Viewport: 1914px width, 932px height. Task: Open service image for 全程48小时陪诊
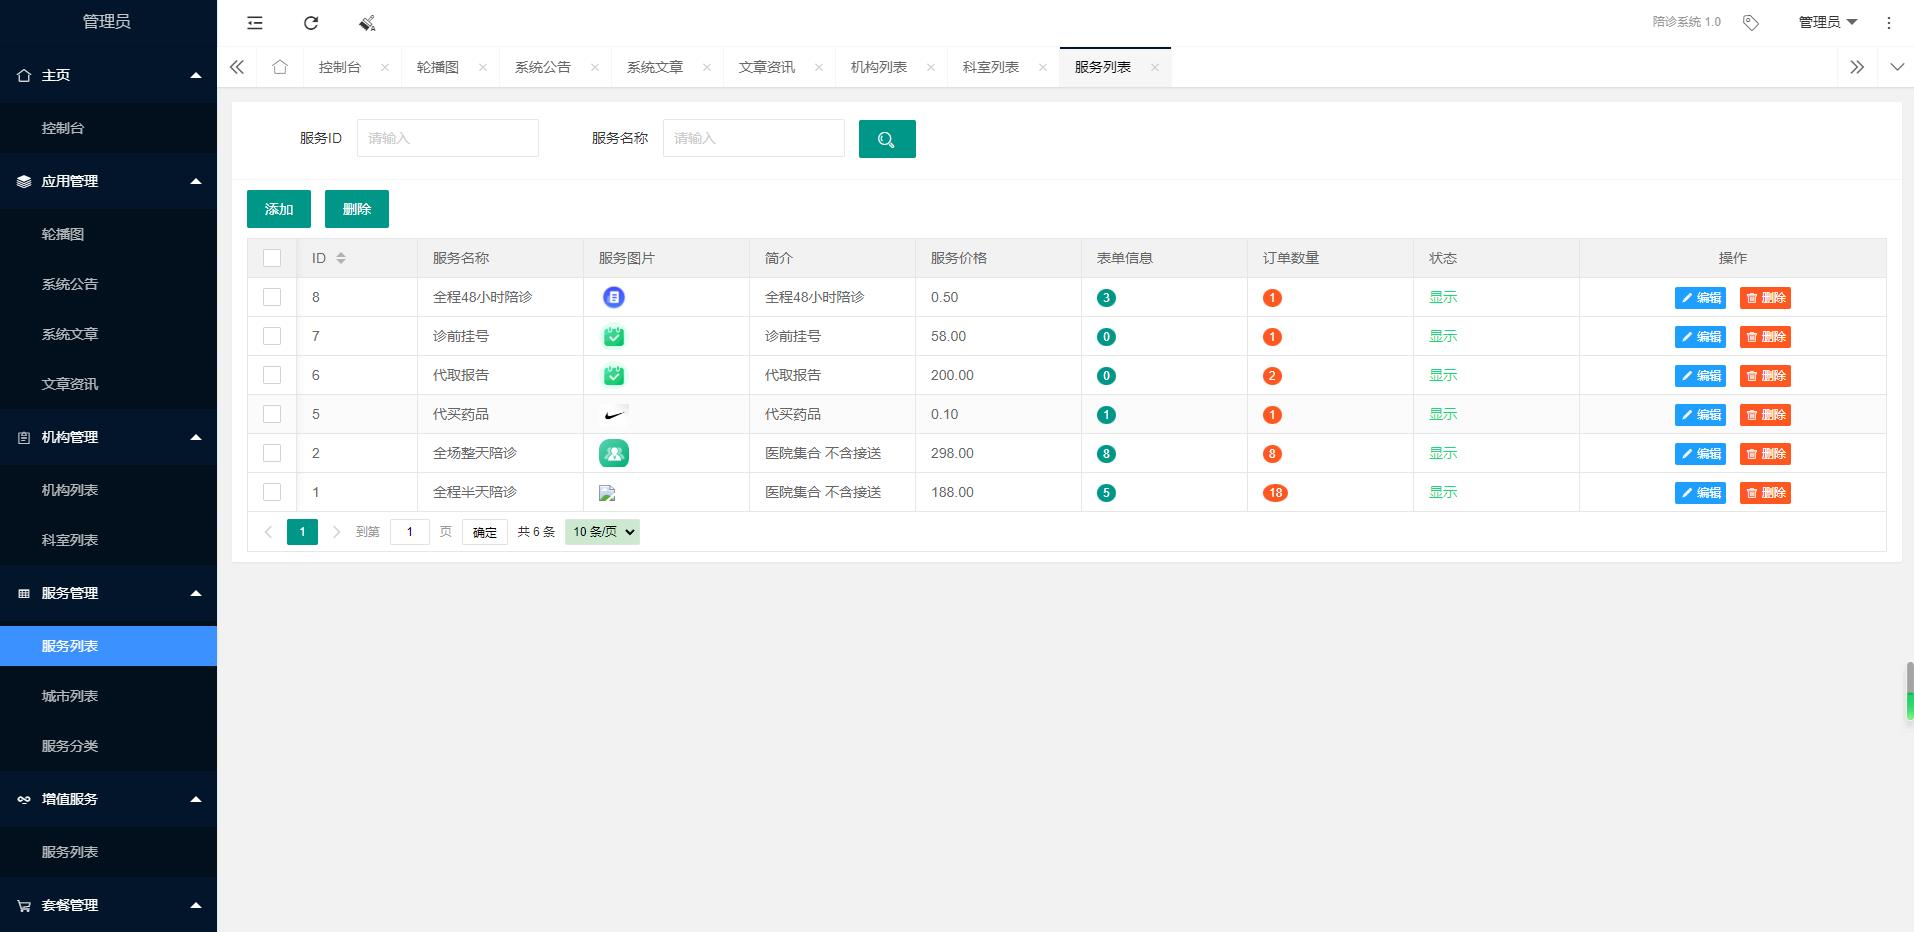coord(614,297)
